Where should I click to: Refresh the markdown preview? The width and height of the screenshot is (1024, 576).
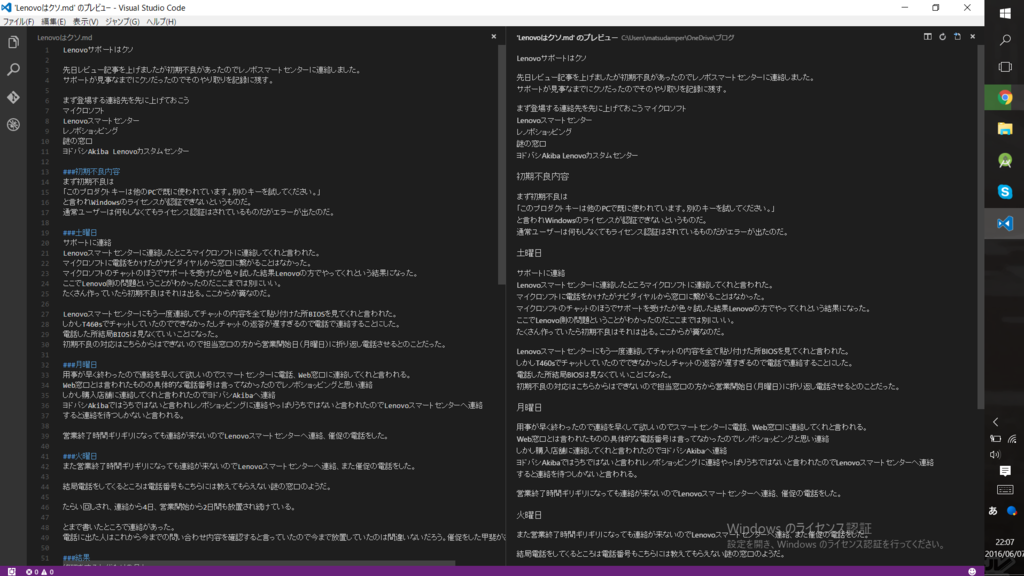[942, 37]
